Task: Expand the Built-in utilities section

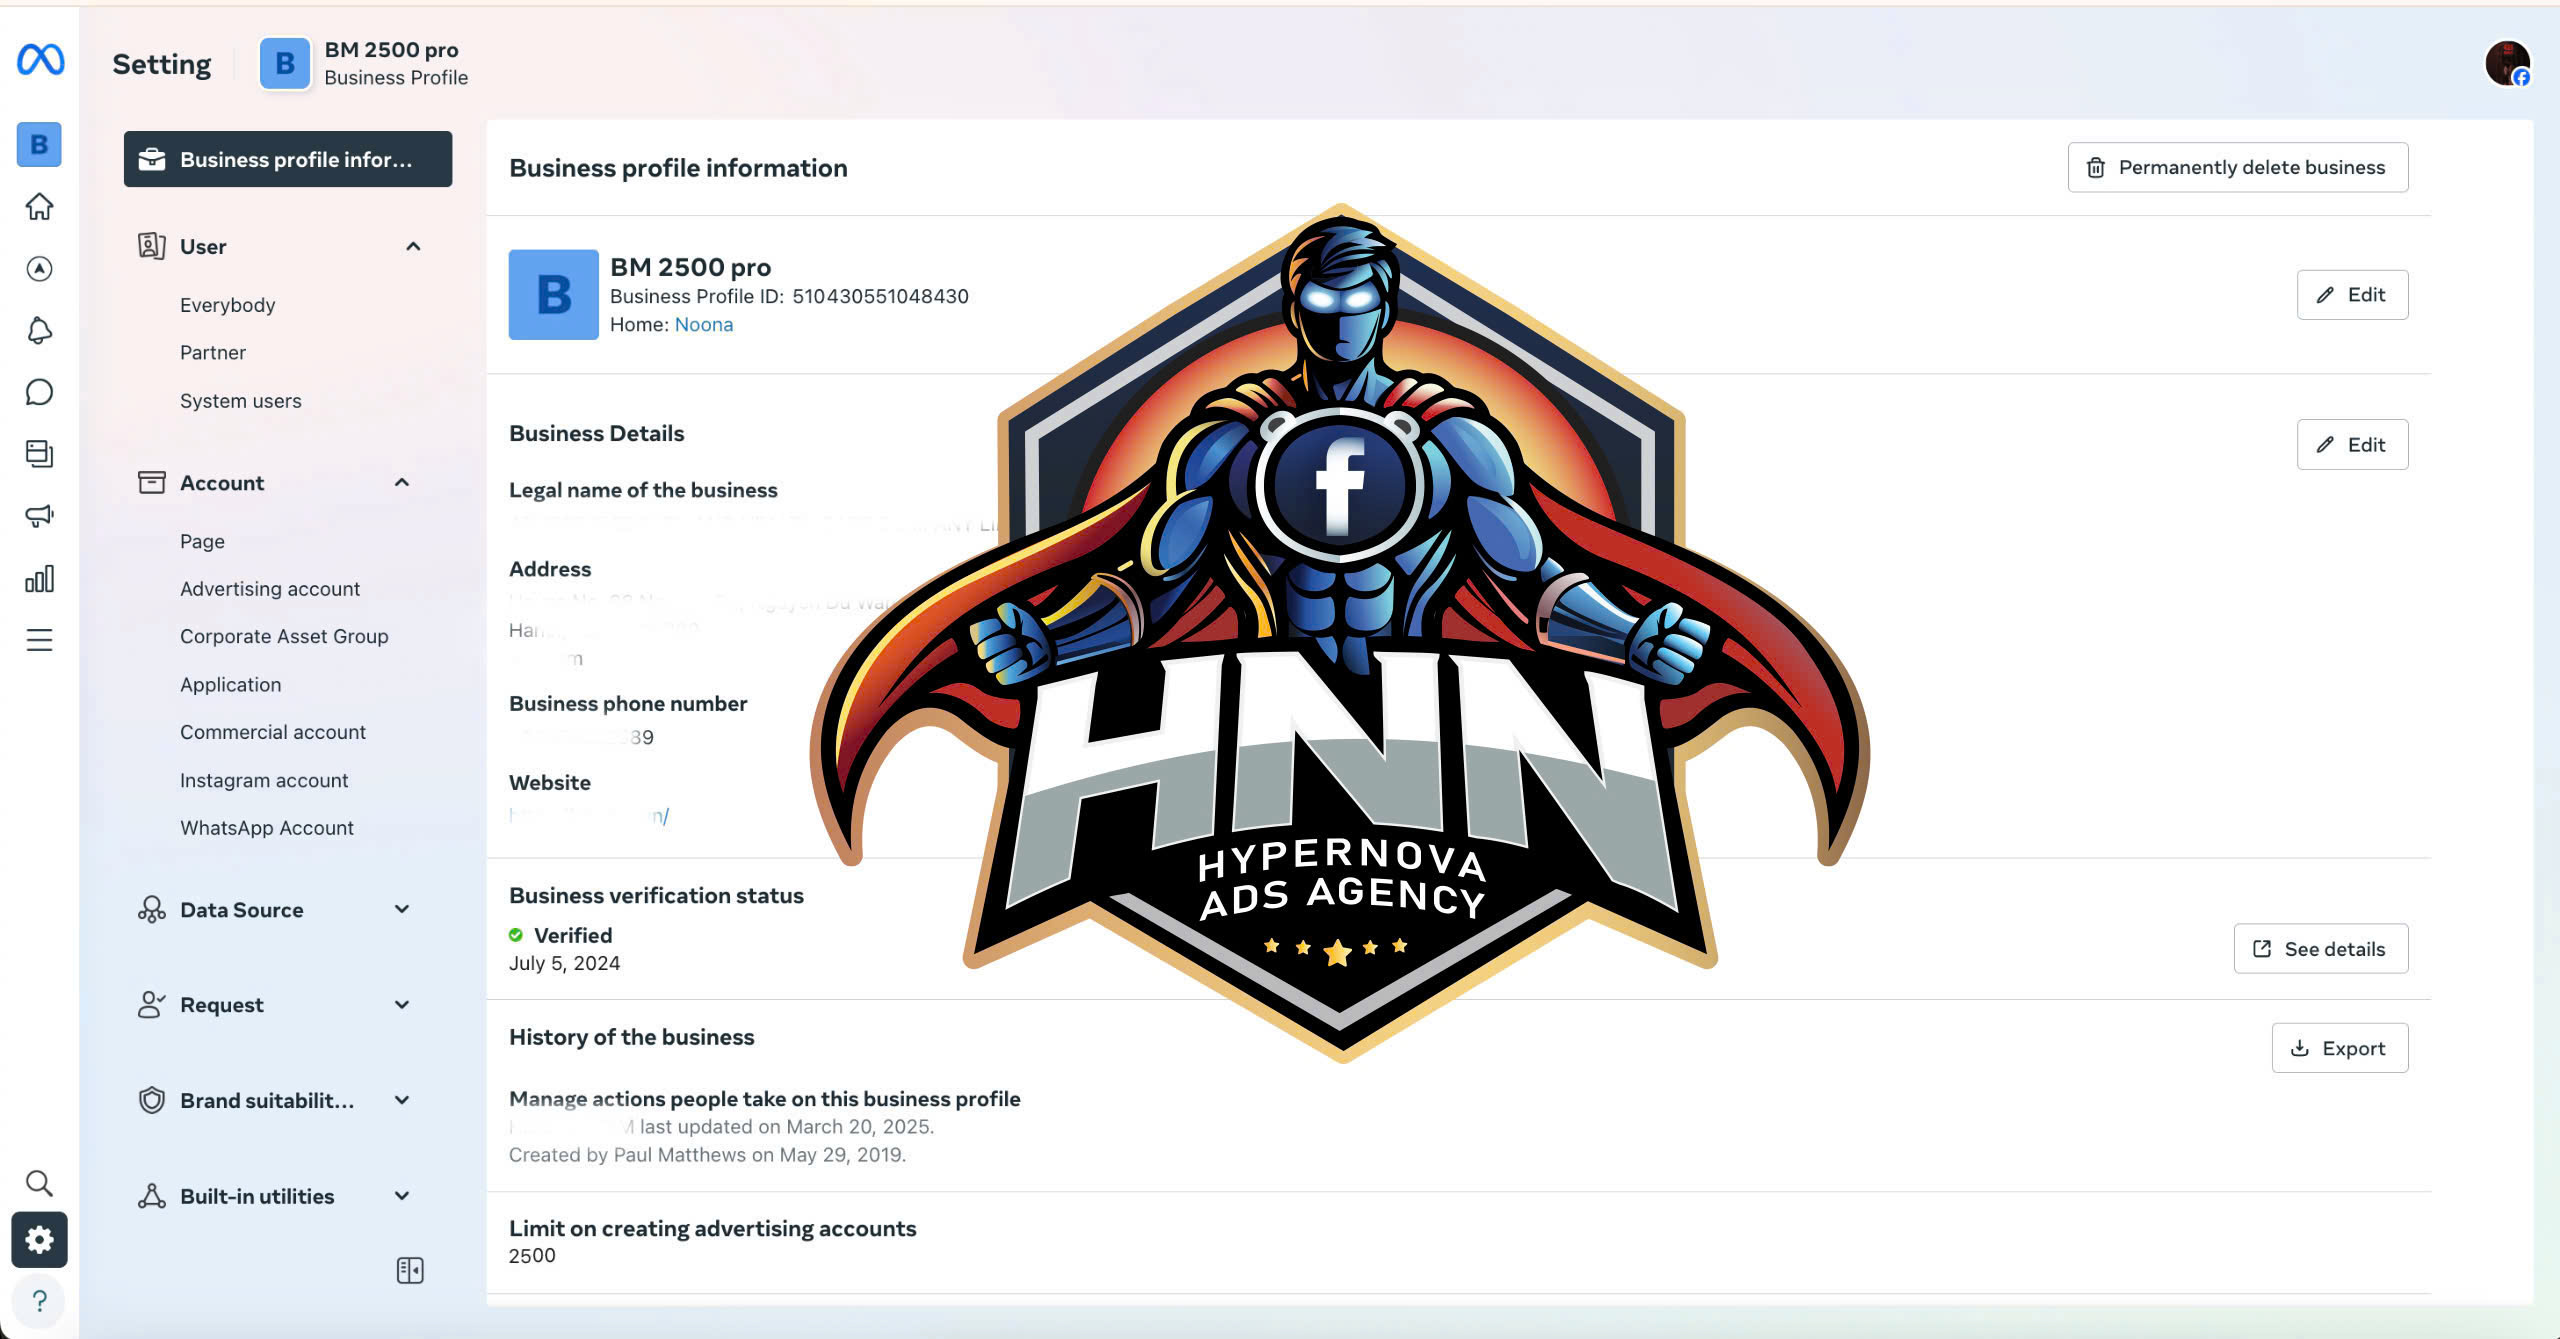Action: [x=274, y=1197]
